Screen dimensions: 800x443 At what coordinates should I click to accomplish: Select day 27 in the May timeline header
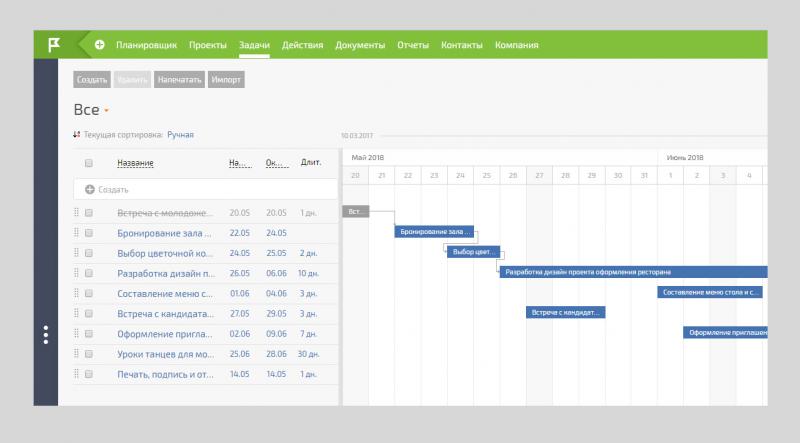539,176
